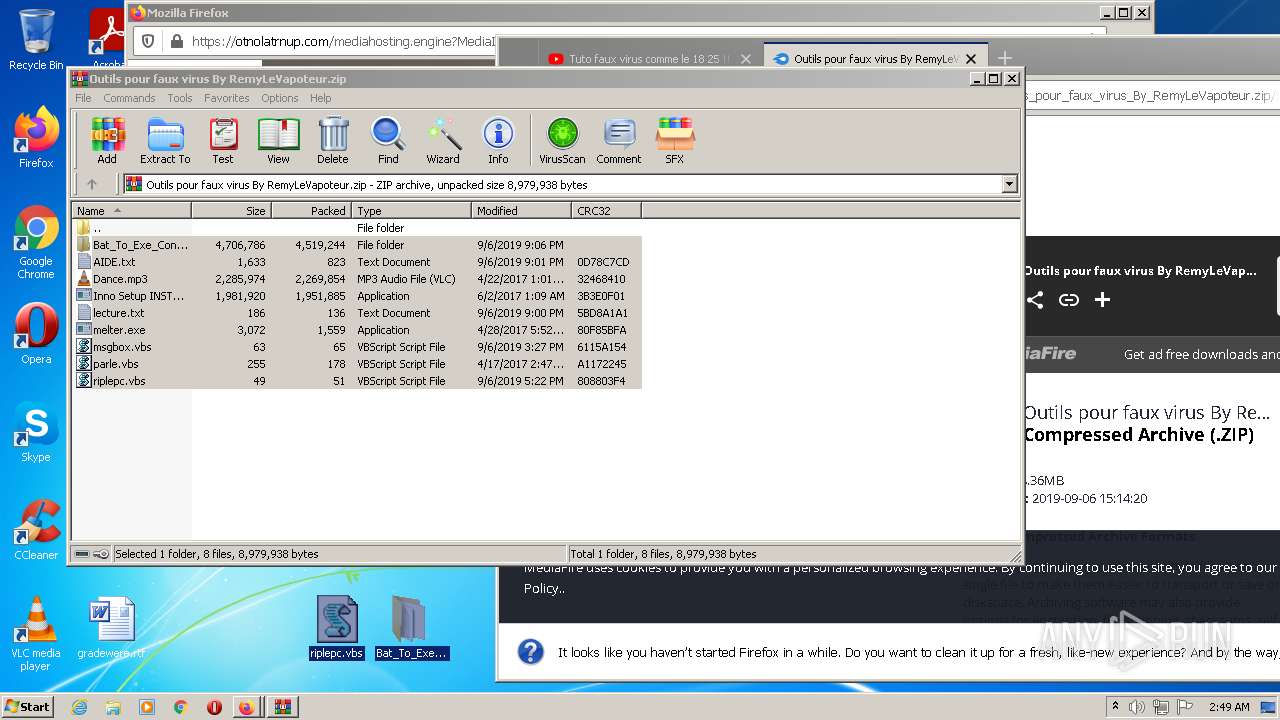The height and width of the screenshot is (720, 1280).
Task: Go up one folder level arrow
Action: pyautogui.click(x=92, y=184)
